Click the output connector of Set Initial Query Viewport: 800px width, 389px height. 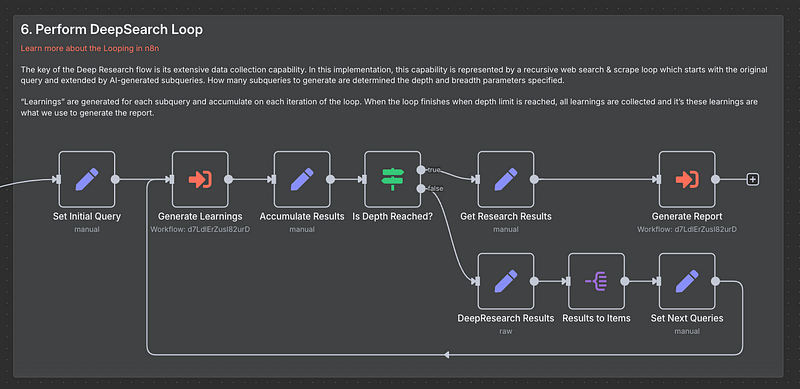click(115, 179)
